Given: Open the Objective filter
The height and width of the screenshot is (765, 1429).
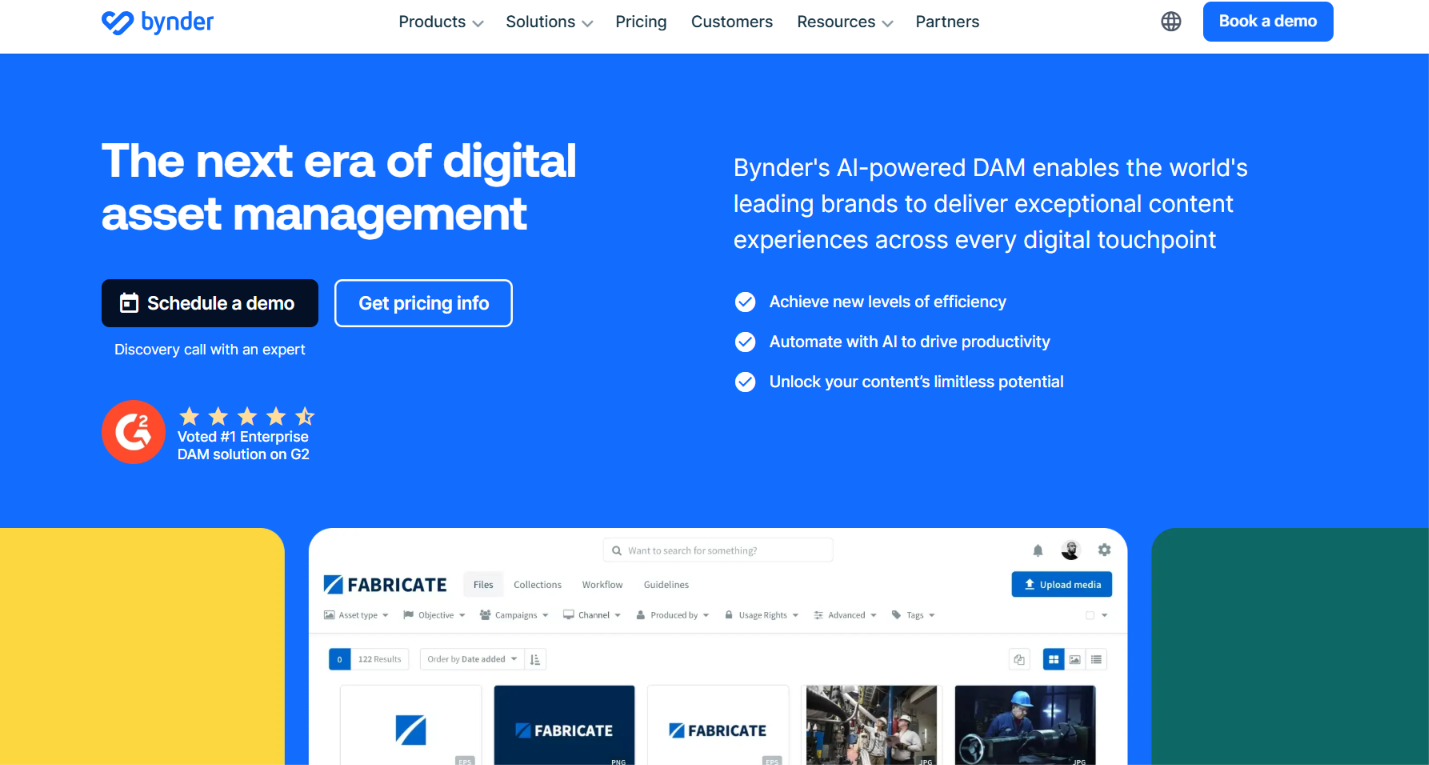Looking at the screenshot, I should click(x=434, y=615).
